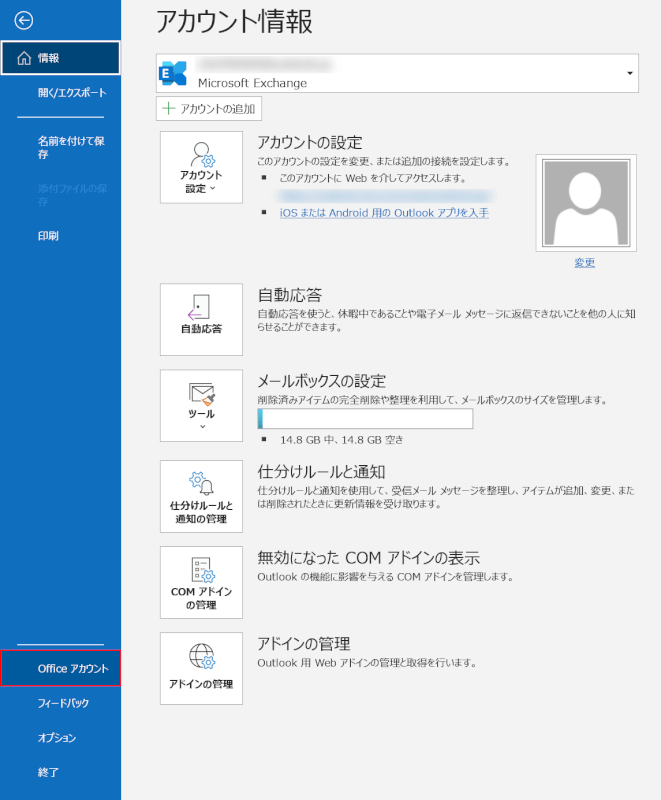Image resolution: width=661 pixels, height=800 pixels.
Task: Open オプション settings
Action: click(57, 737)
